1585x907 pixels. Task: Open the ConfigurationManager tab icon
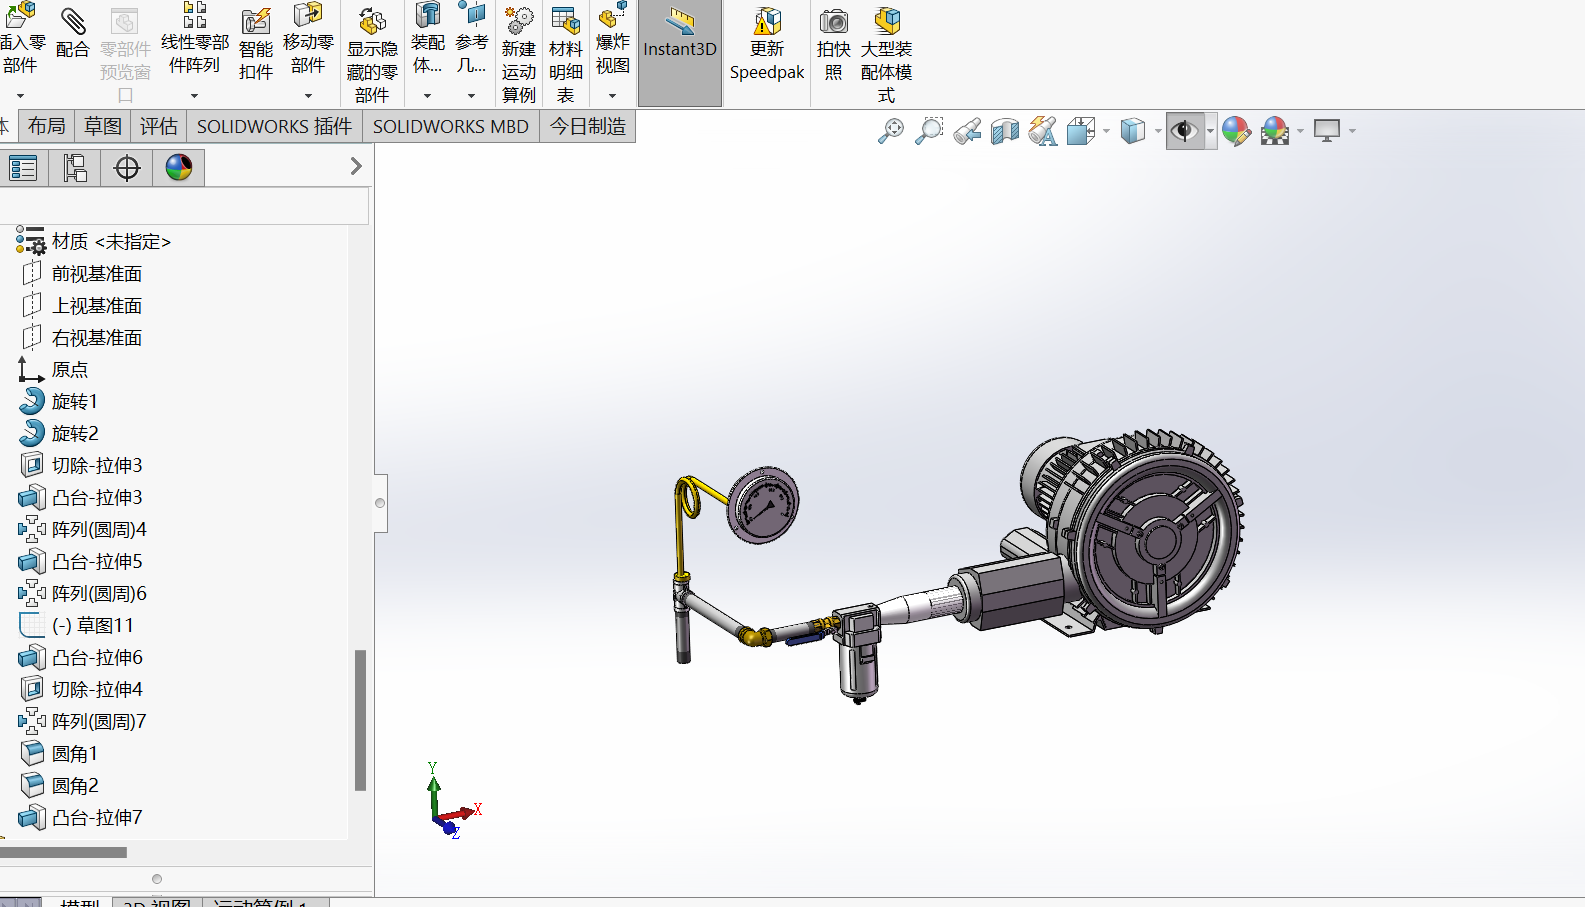75,168
